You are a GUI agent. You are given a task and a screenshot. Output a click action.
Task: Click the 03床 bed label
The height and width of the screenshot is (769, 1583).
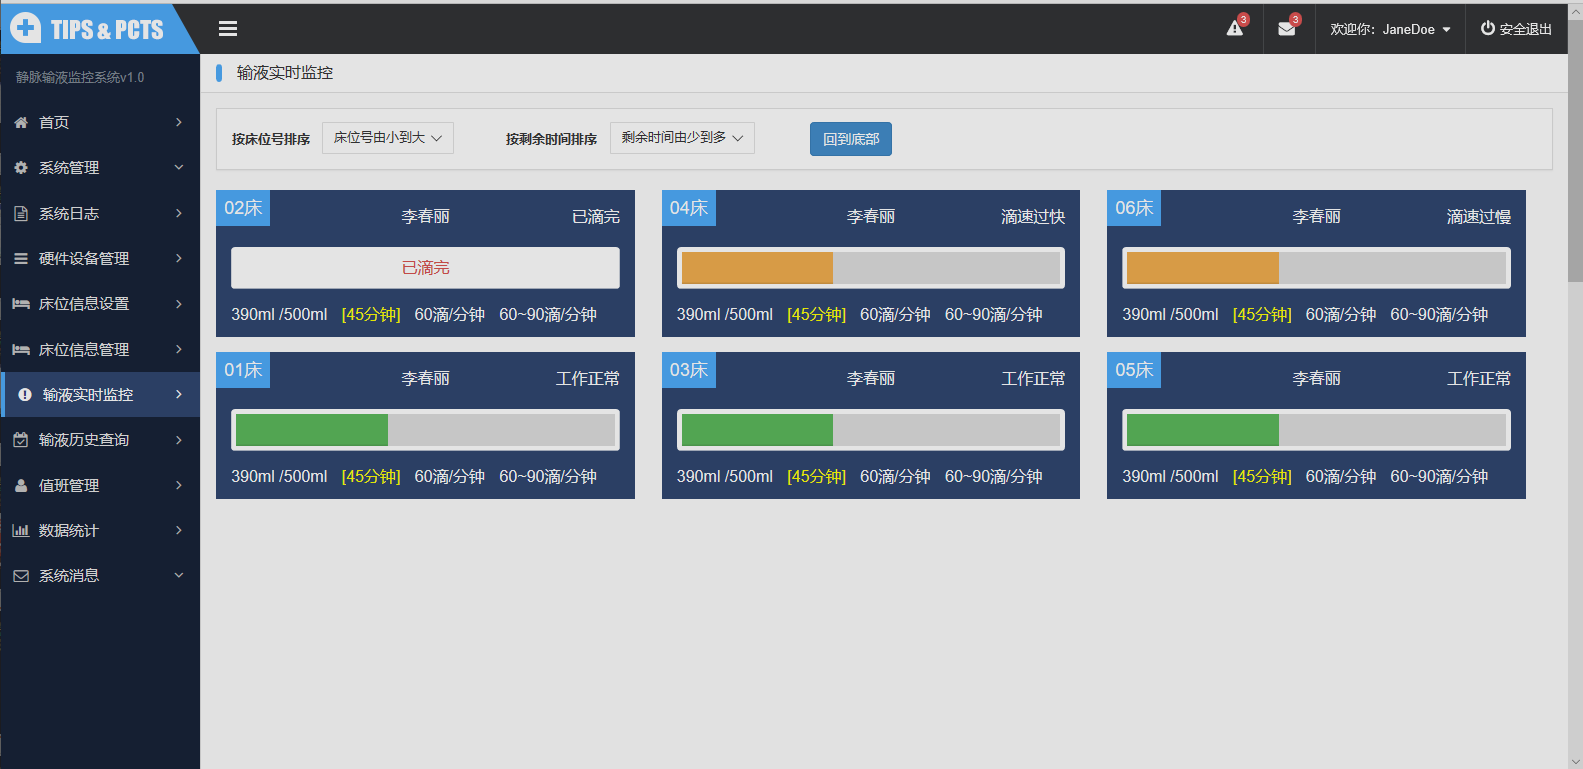click(689, 370)
